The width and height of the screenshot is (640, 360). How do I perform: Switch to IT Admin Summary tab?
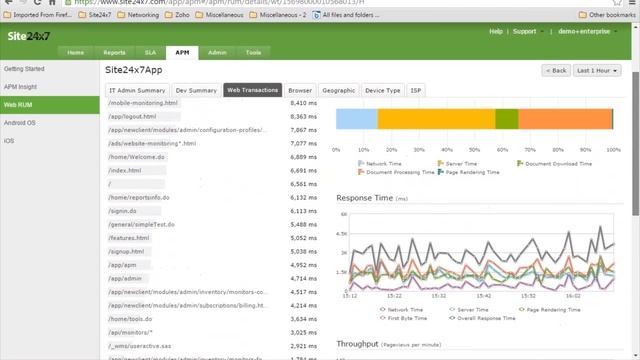[x=137, y=90]
